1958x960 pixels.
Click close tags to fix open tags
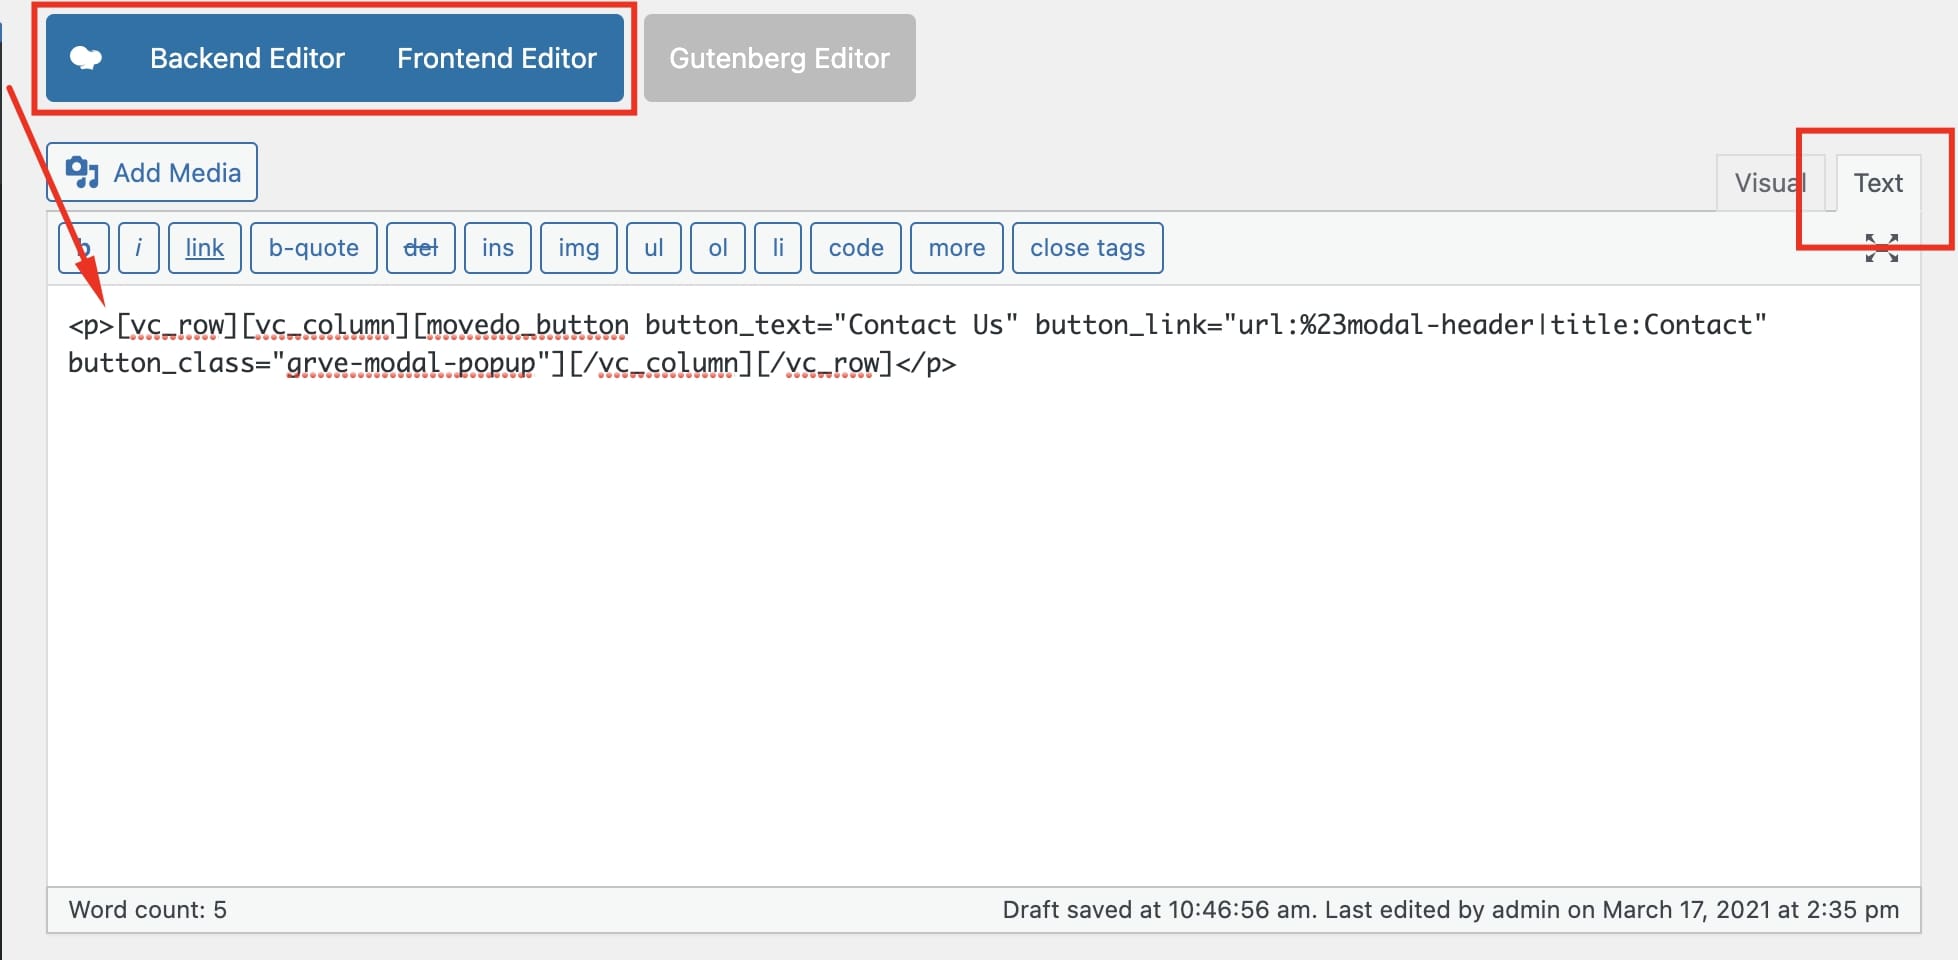point(1088,247)
